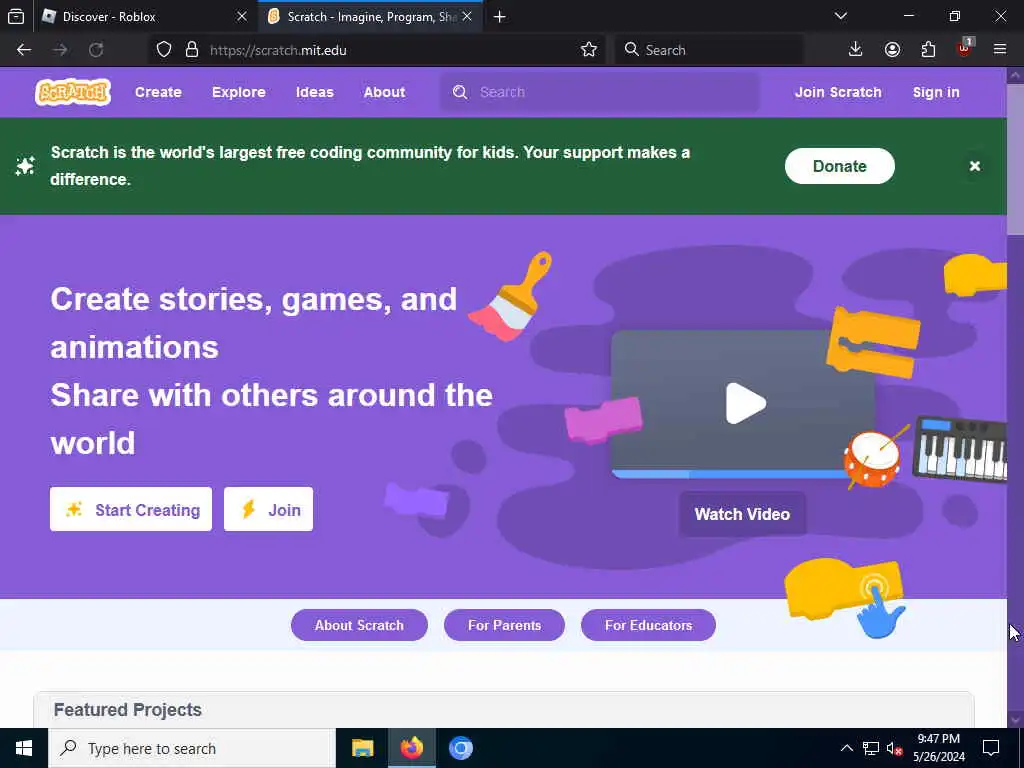1024x768 pixels.
Task: Show hidden system tray icons
Action: tap(846, 748)
